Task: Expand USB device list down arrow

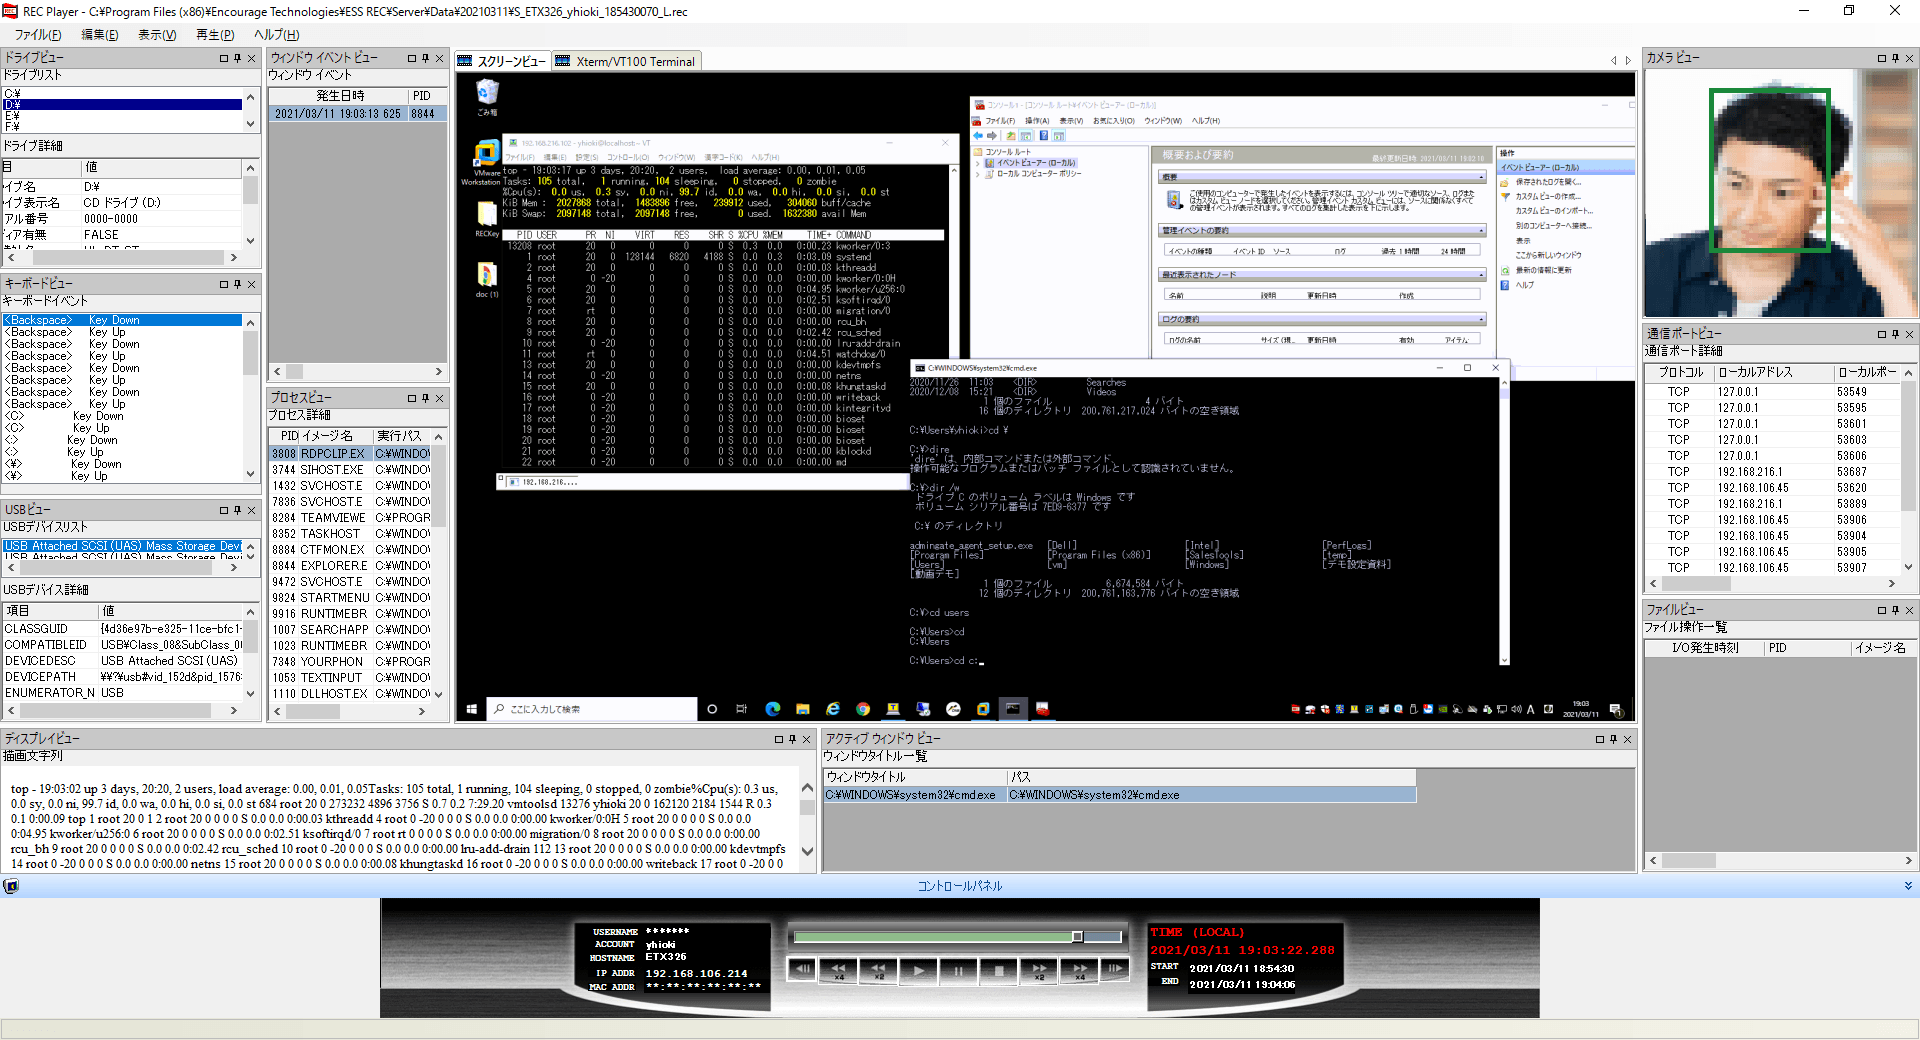Action: click(x=250, y=556)
